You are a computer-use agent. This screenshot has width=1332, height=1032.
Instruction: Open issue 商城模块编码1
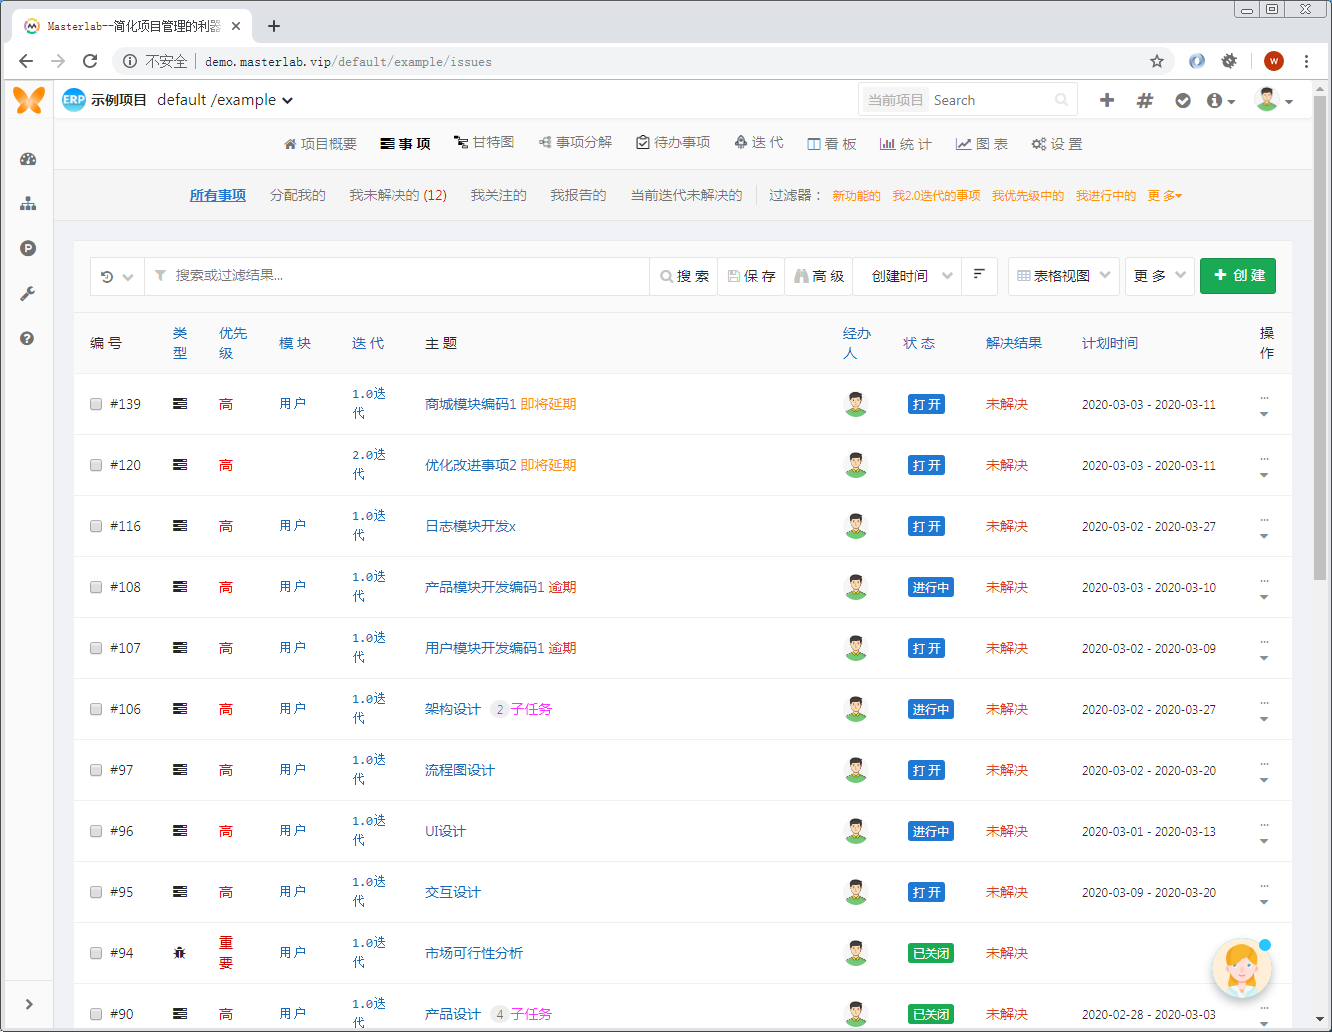[x=471, y=404]
